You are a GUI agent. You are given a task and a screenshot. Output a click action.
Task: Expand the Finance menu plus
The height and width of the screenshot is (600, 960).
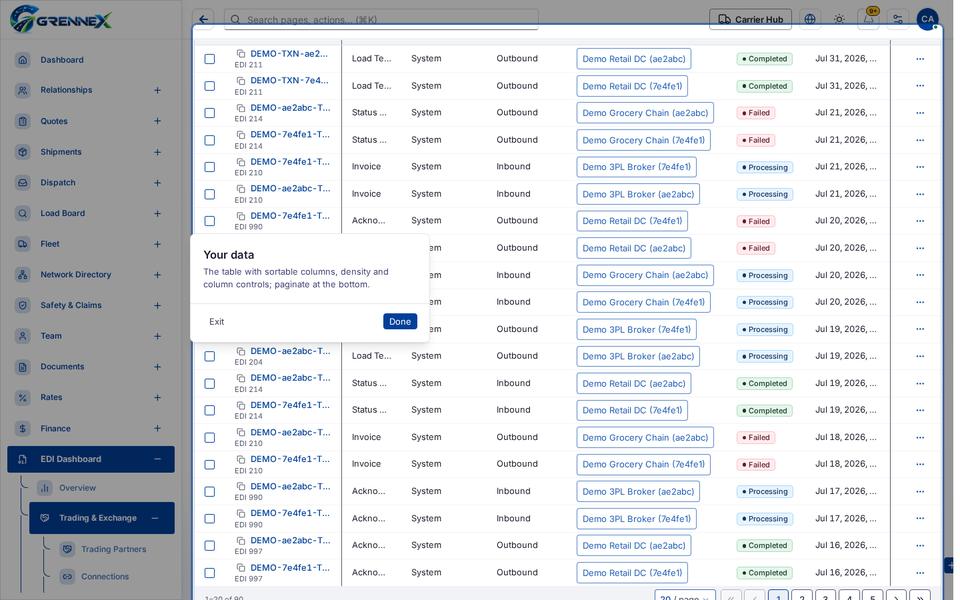[157, 429]
